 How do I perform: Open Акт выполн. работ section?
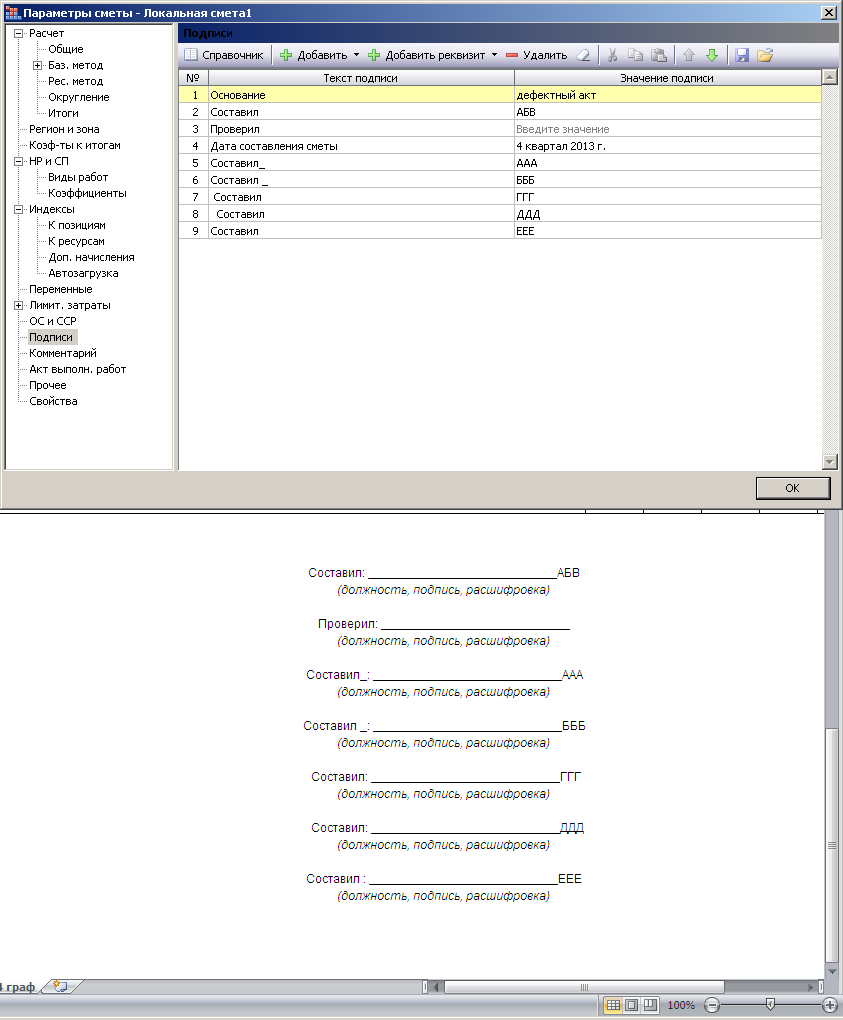[77, 369]
